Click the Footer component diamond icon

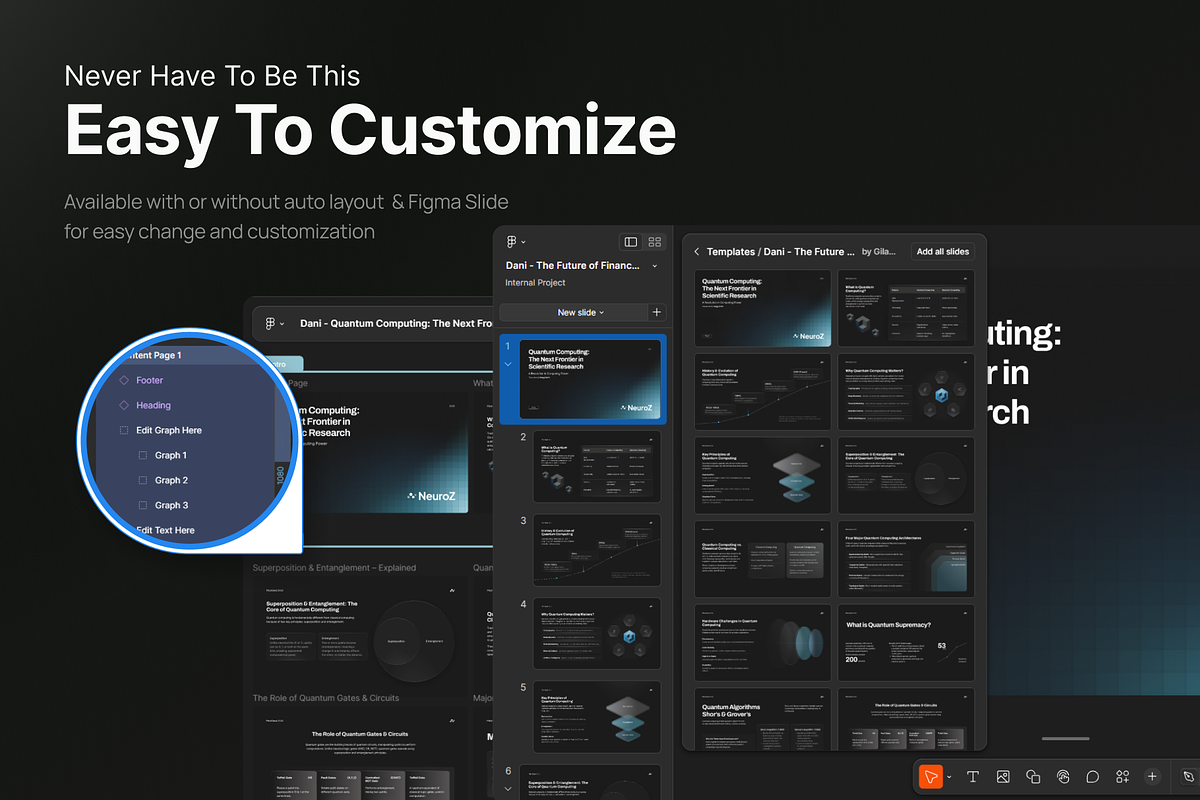124,380
